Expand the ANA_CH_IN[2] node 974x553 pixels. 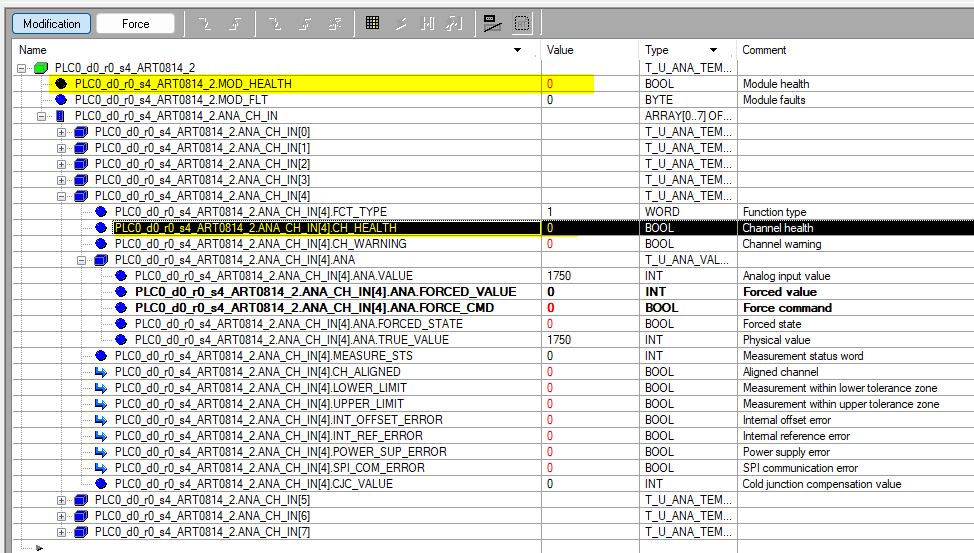pos(61,164)
